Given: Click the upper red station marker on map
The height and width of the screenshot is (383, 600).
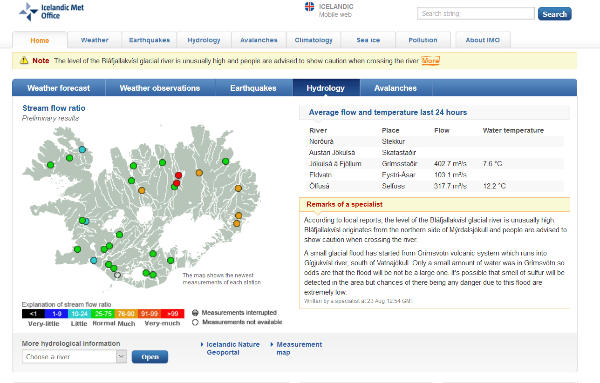Looking at the screenshot, I should pos(178,175).
